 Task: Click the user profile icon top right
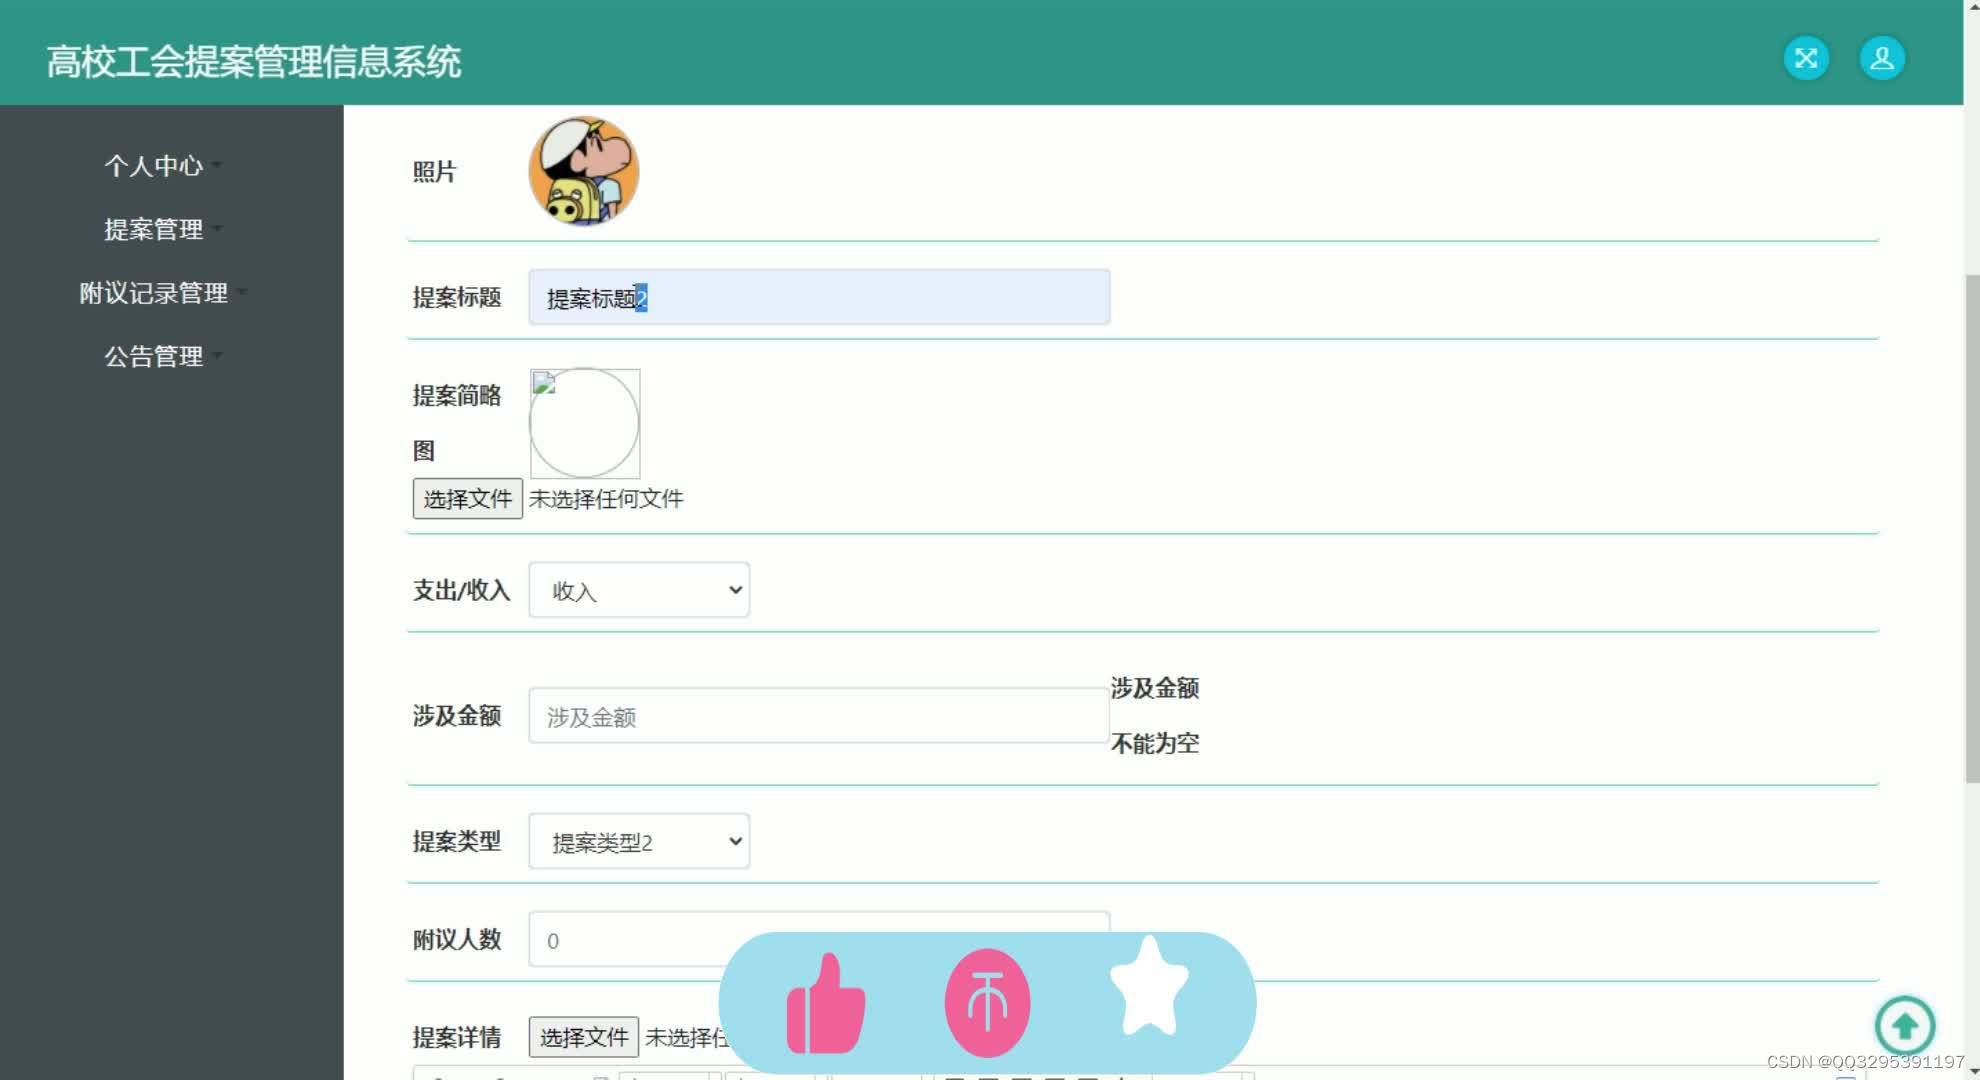click(x=1884, y=56)
